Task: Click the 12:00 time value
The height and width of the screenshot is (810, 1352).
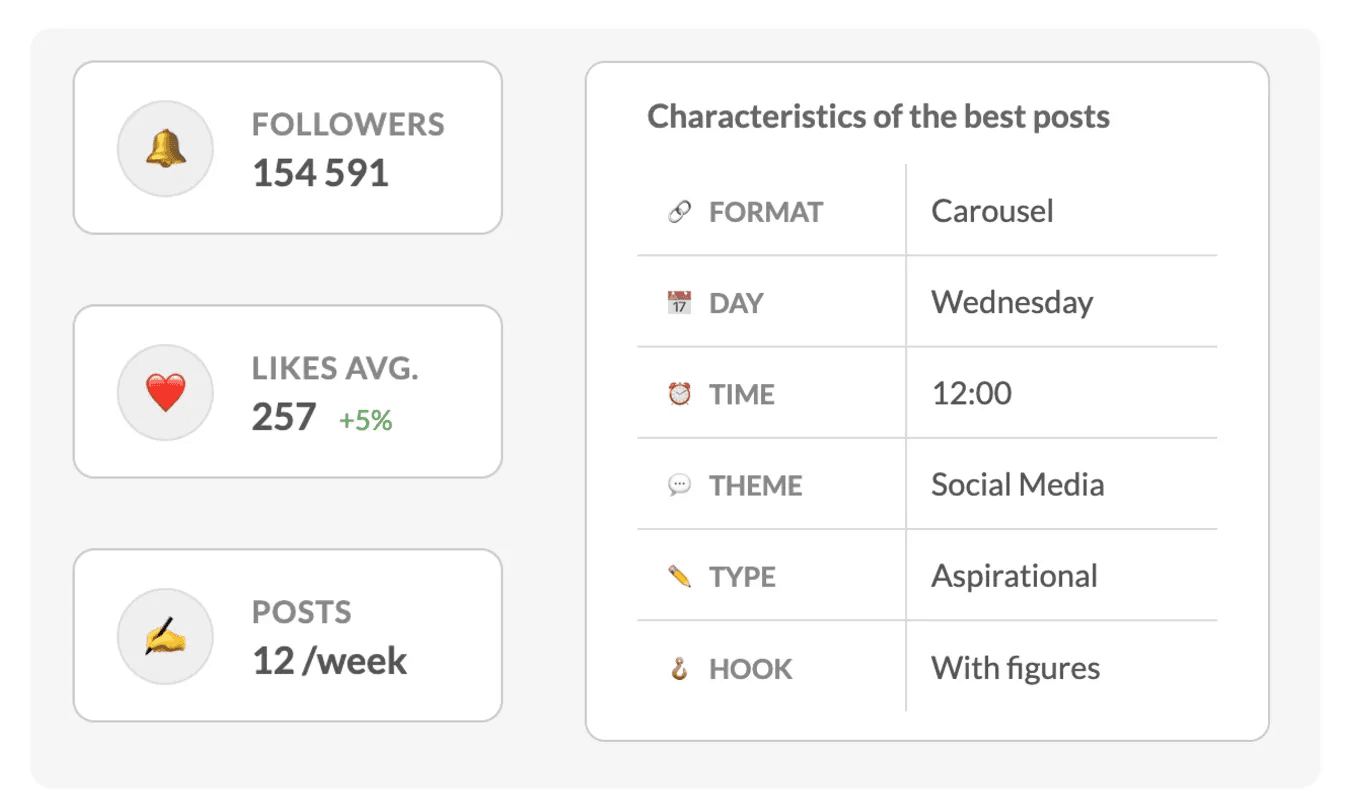Action: point(971,394)
